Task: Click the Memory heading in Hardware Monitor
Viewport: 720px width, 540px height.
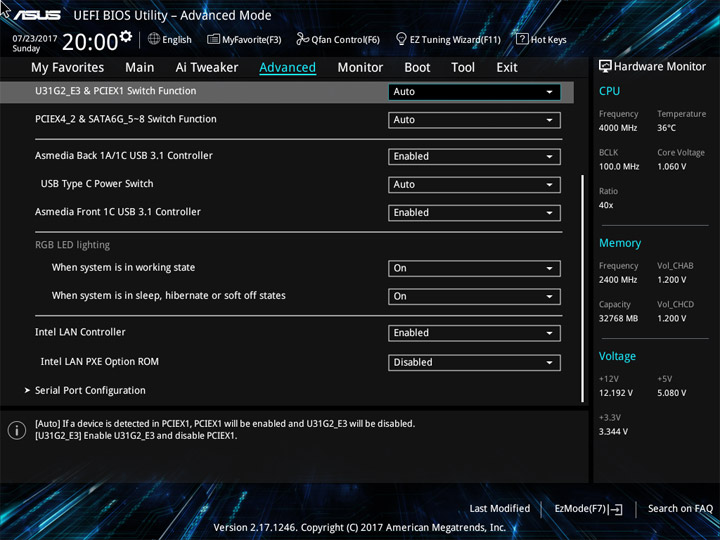Action: (x=620, y=243)
